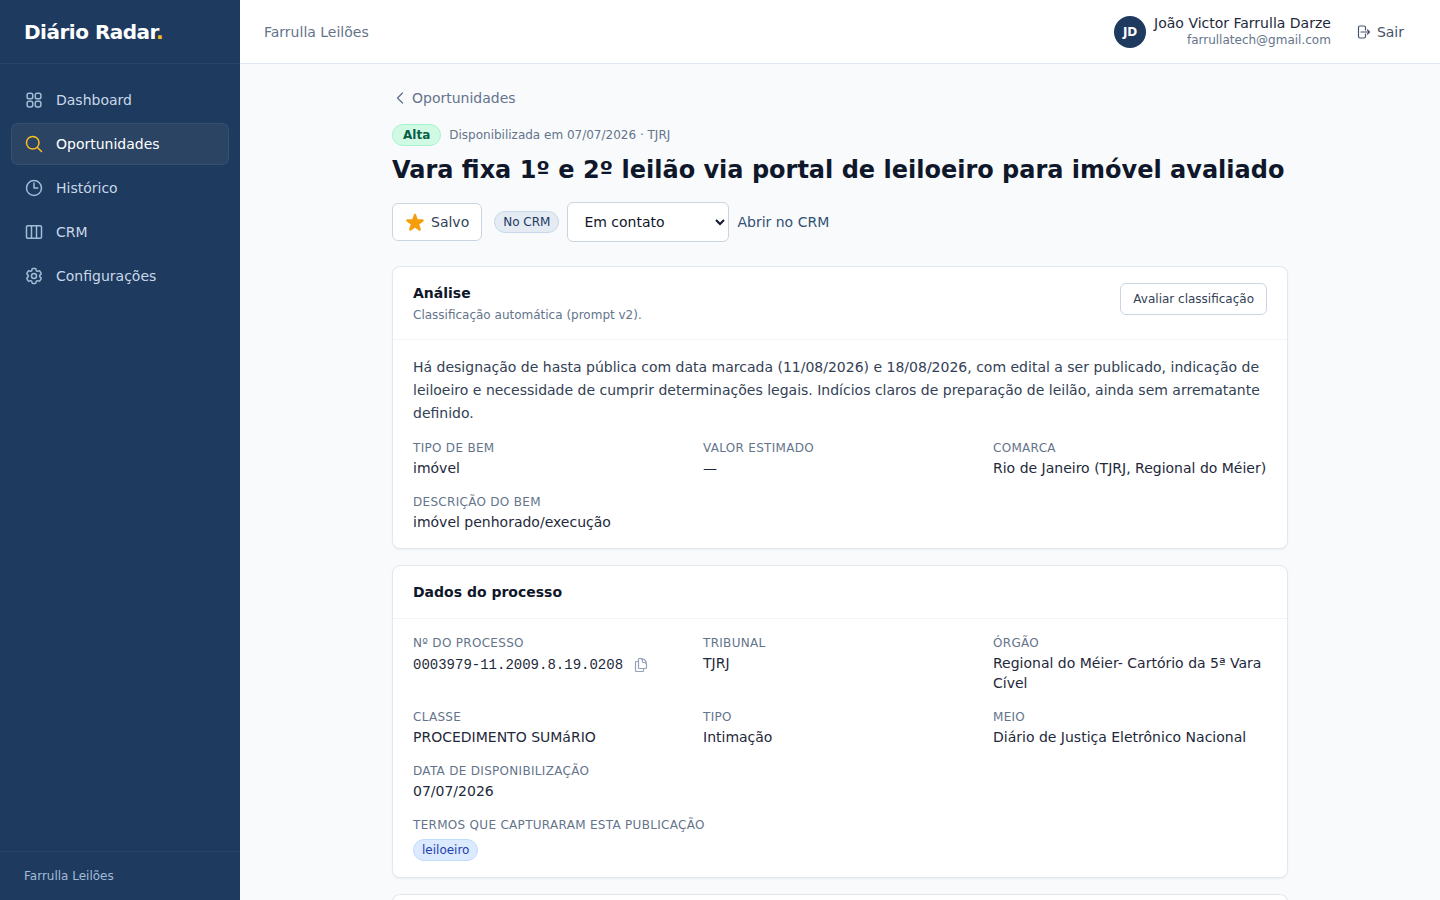The width and height of the screenshot is (1440, 900).
Task: Open Dashboard from the sidebar
Action: pyautogui.click(x=120, y=100)
